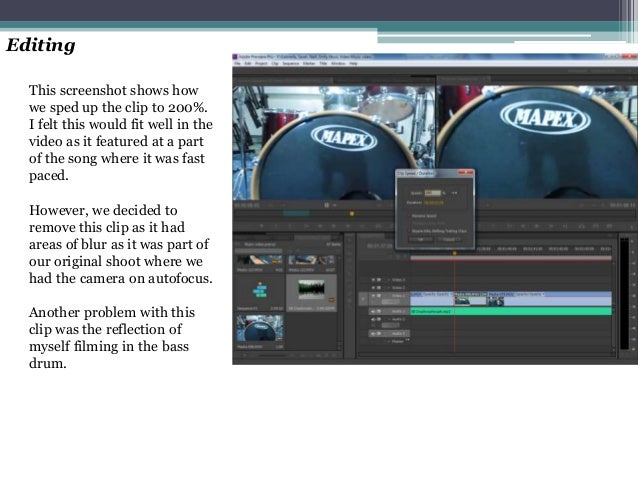Screen dimensions: 638x479
Task: Open the Project menu
Action: click(x=261, y=63)
